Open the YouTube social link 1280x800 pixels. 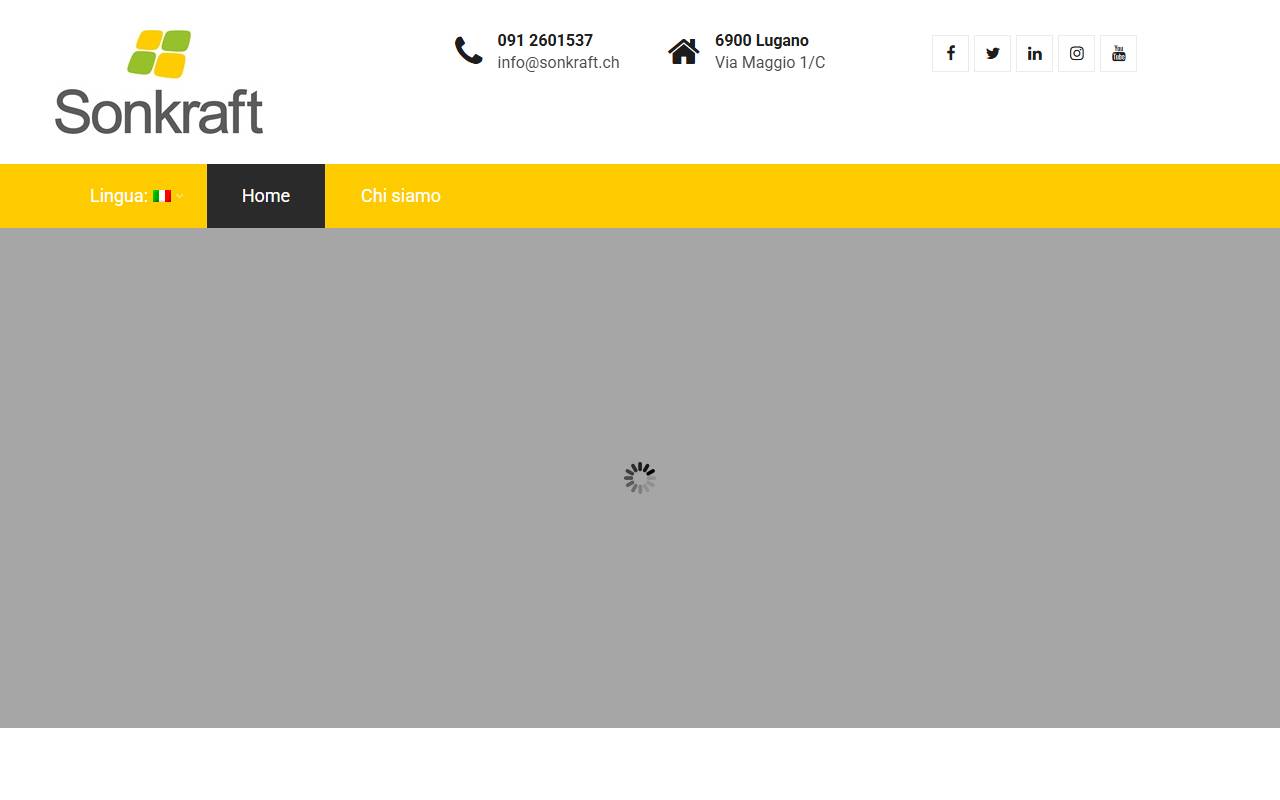point(1118,54)
